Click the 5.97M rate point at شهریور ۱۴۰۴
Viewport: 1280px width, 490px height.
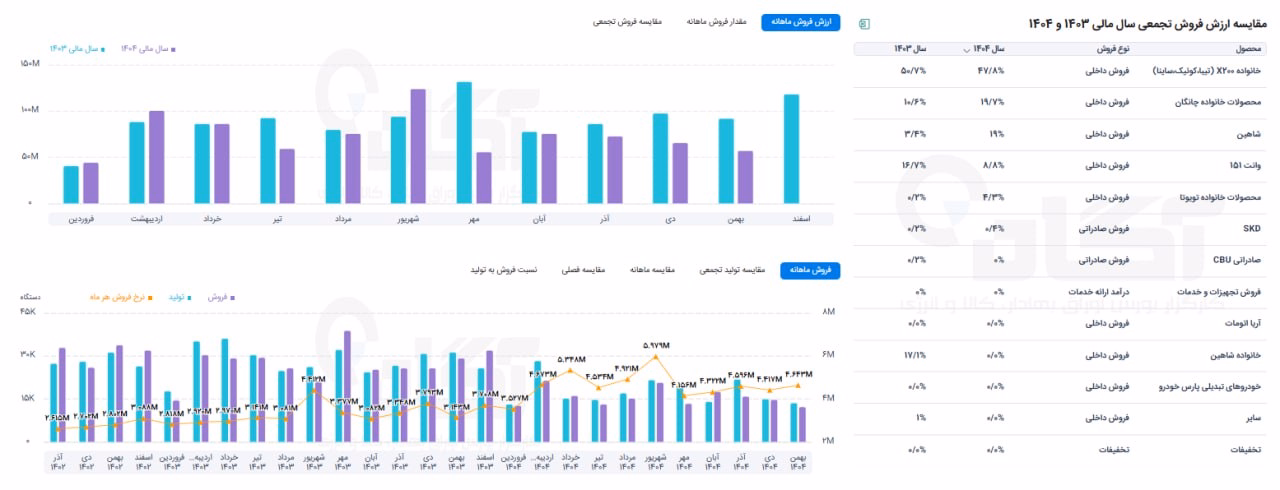pyautogui.click(x=656, y=357)
